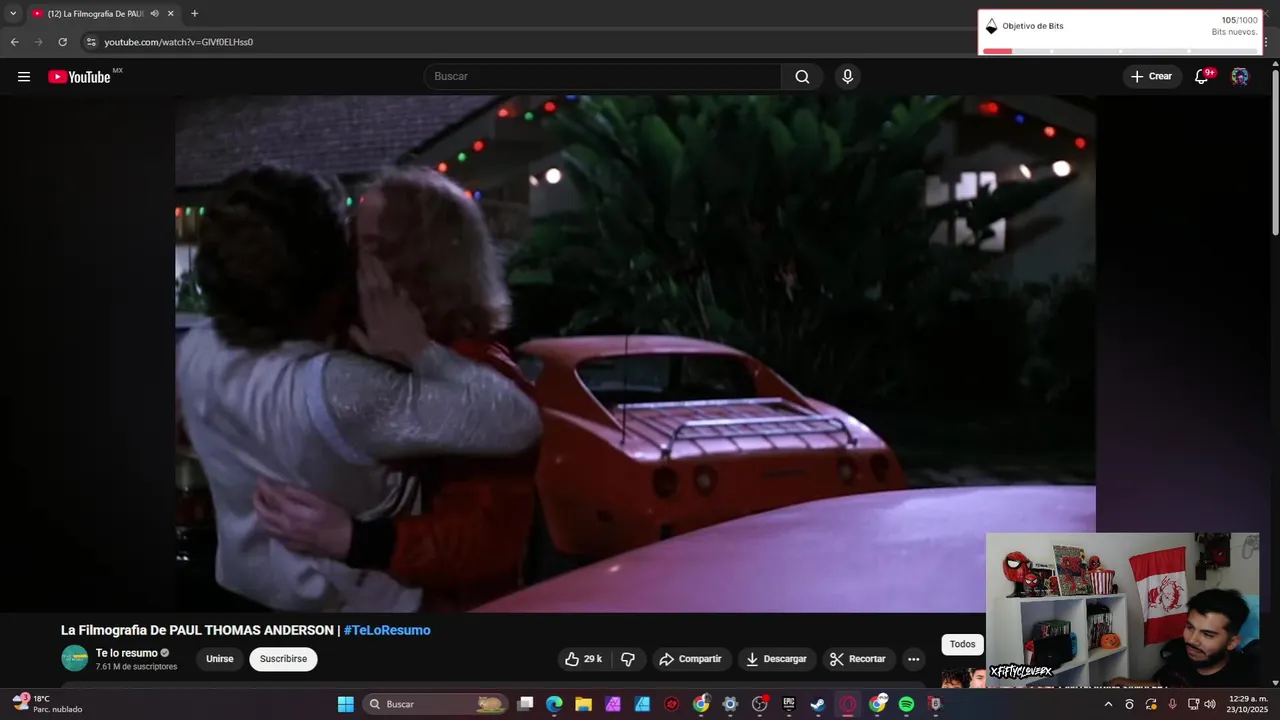
Task: Open network settings tray icon
Action: (x=1193, y=704)
